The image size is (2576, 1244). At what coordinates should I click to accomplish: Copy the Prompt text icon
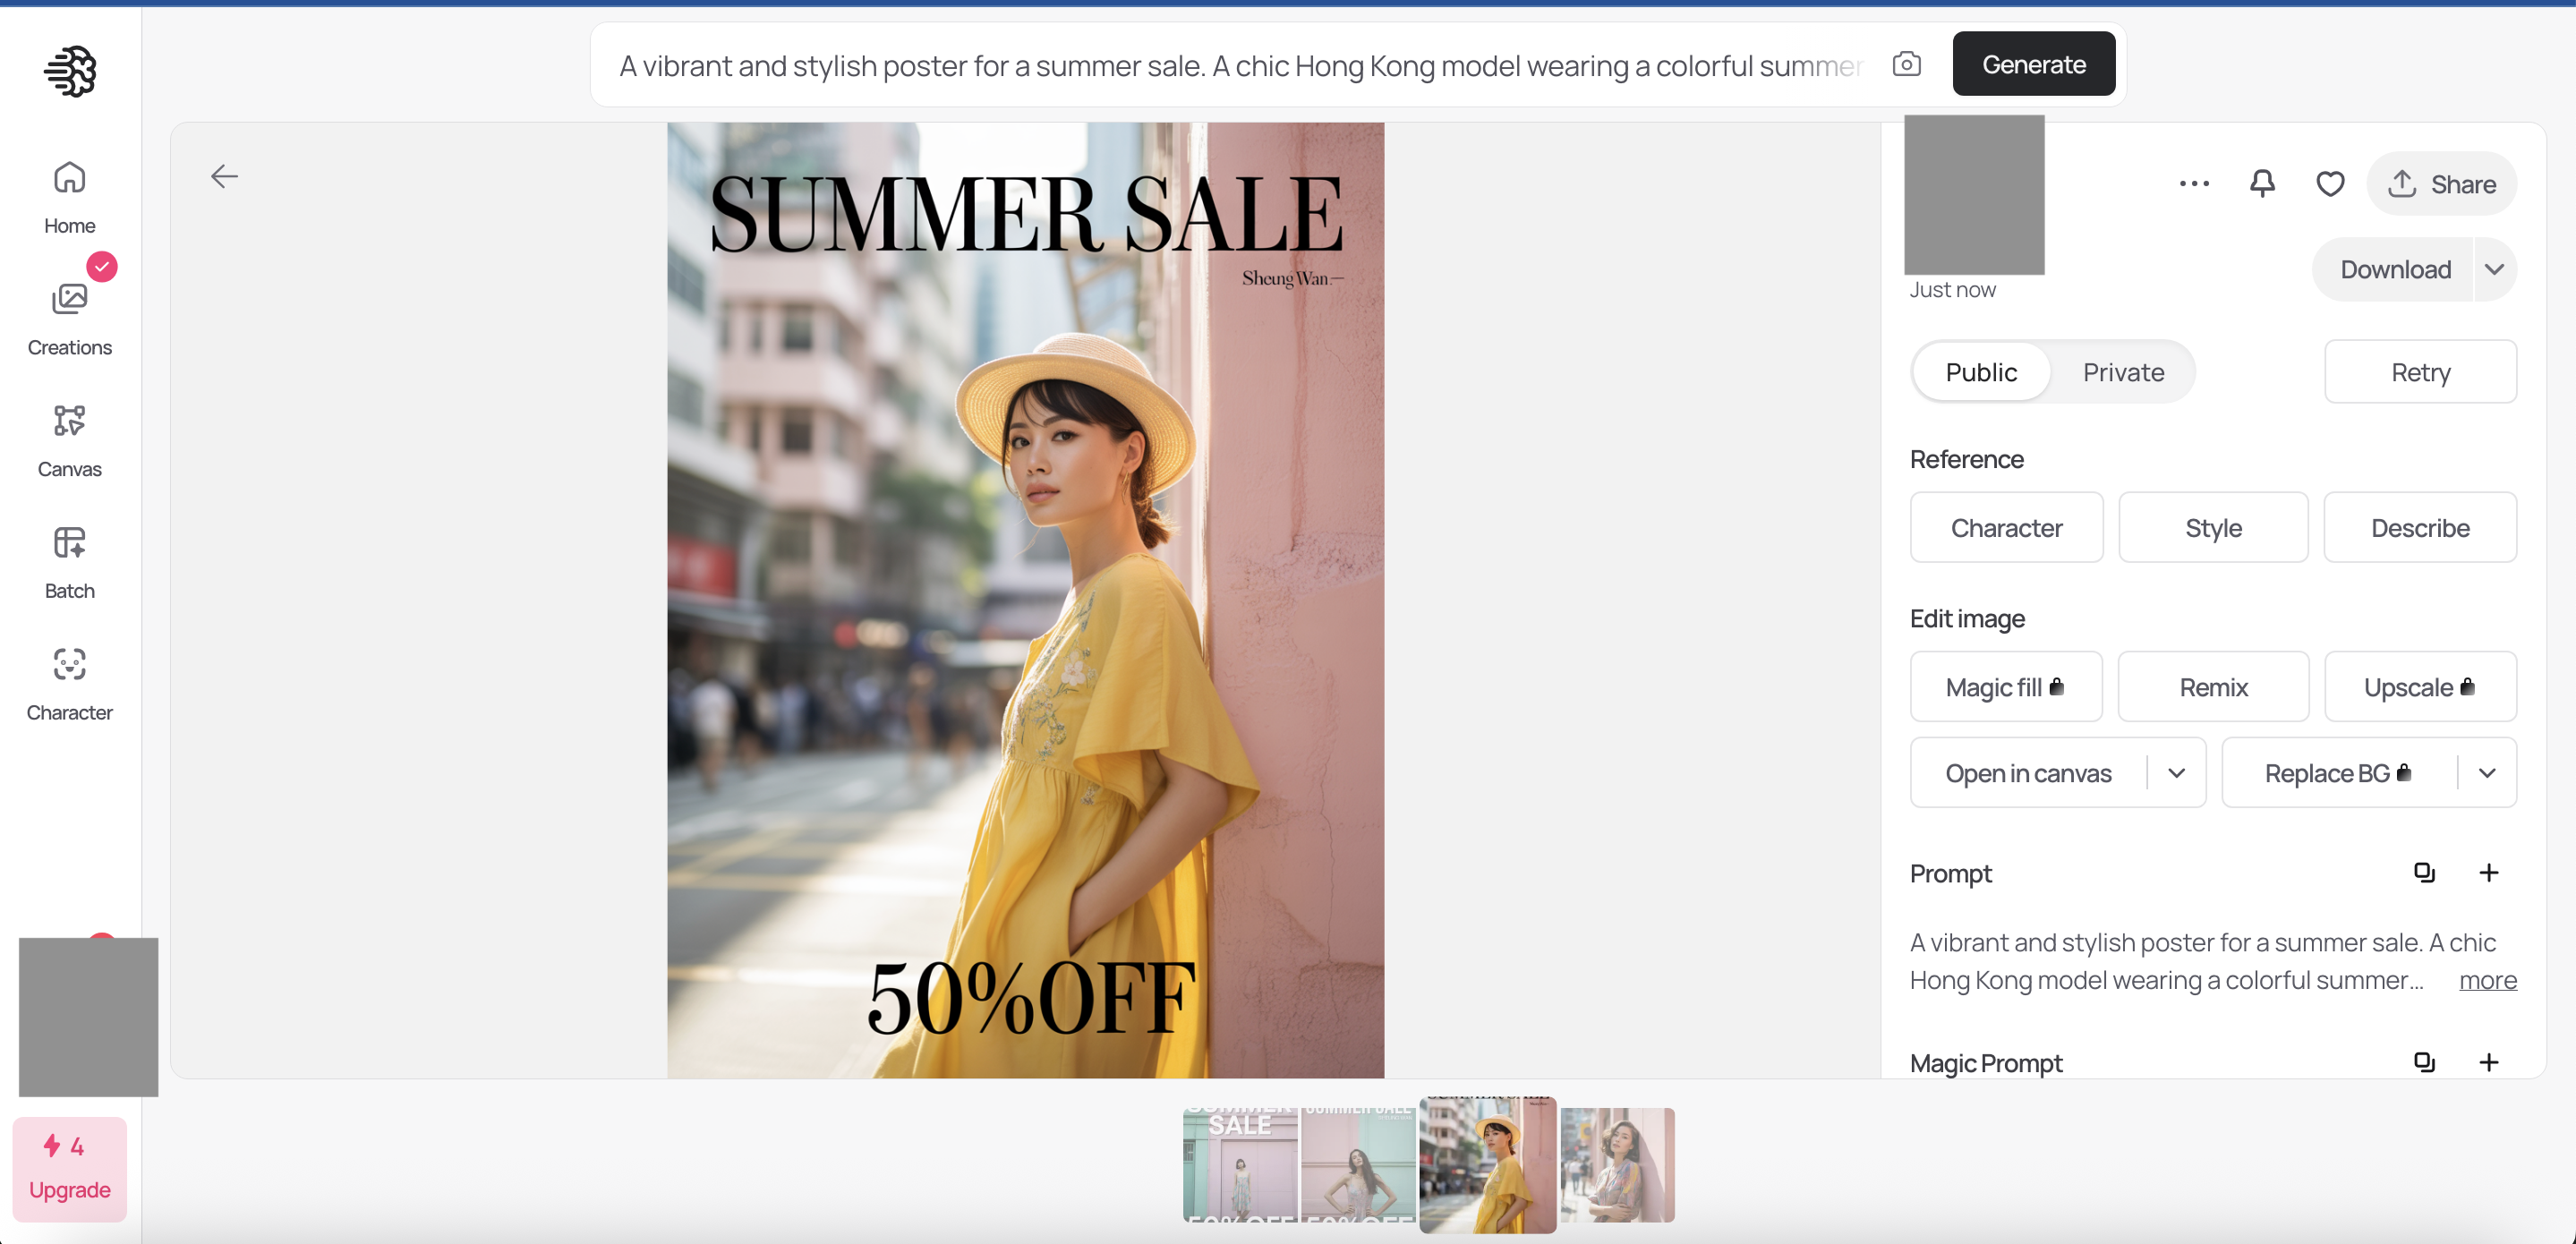click(2424, 872)
